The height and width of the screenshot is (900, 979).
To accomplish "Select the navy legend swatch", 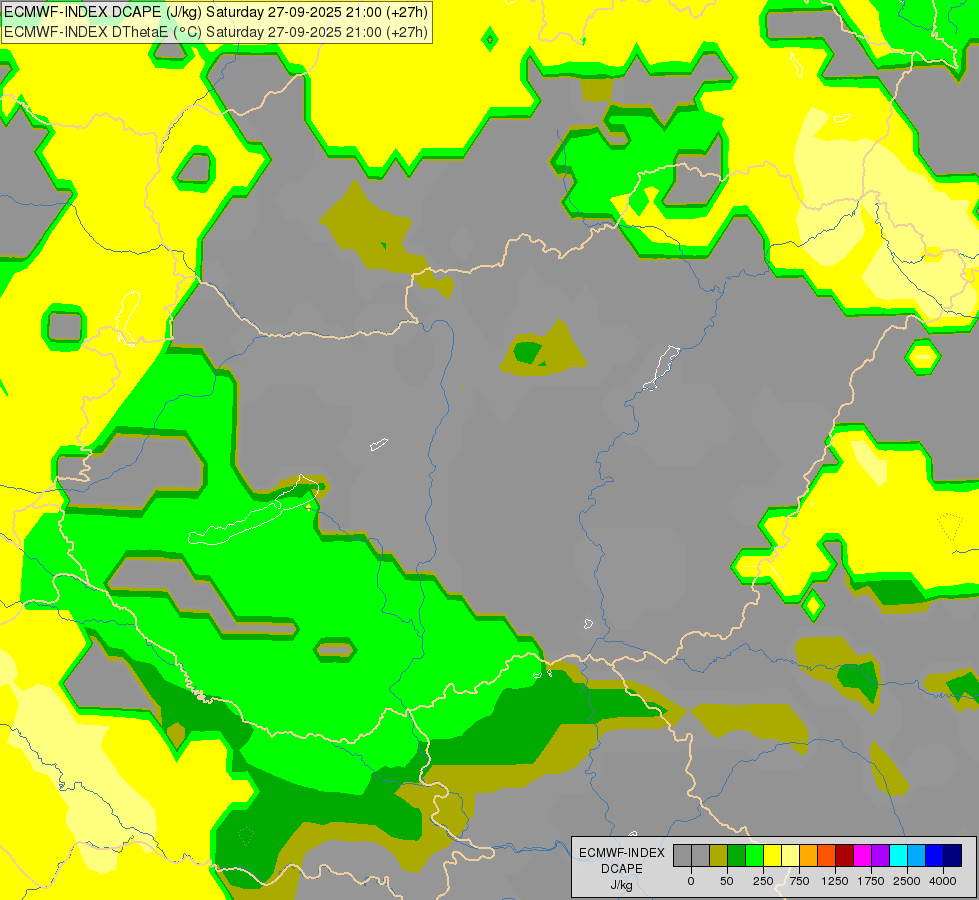I will coord(953,855).
